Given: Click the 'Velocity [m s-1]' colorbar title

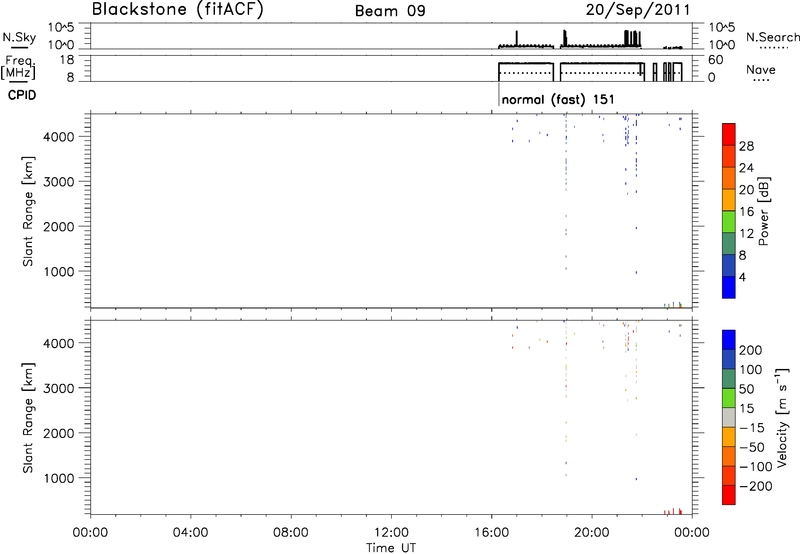Looking at the screenshot, I should pos(782,417).
